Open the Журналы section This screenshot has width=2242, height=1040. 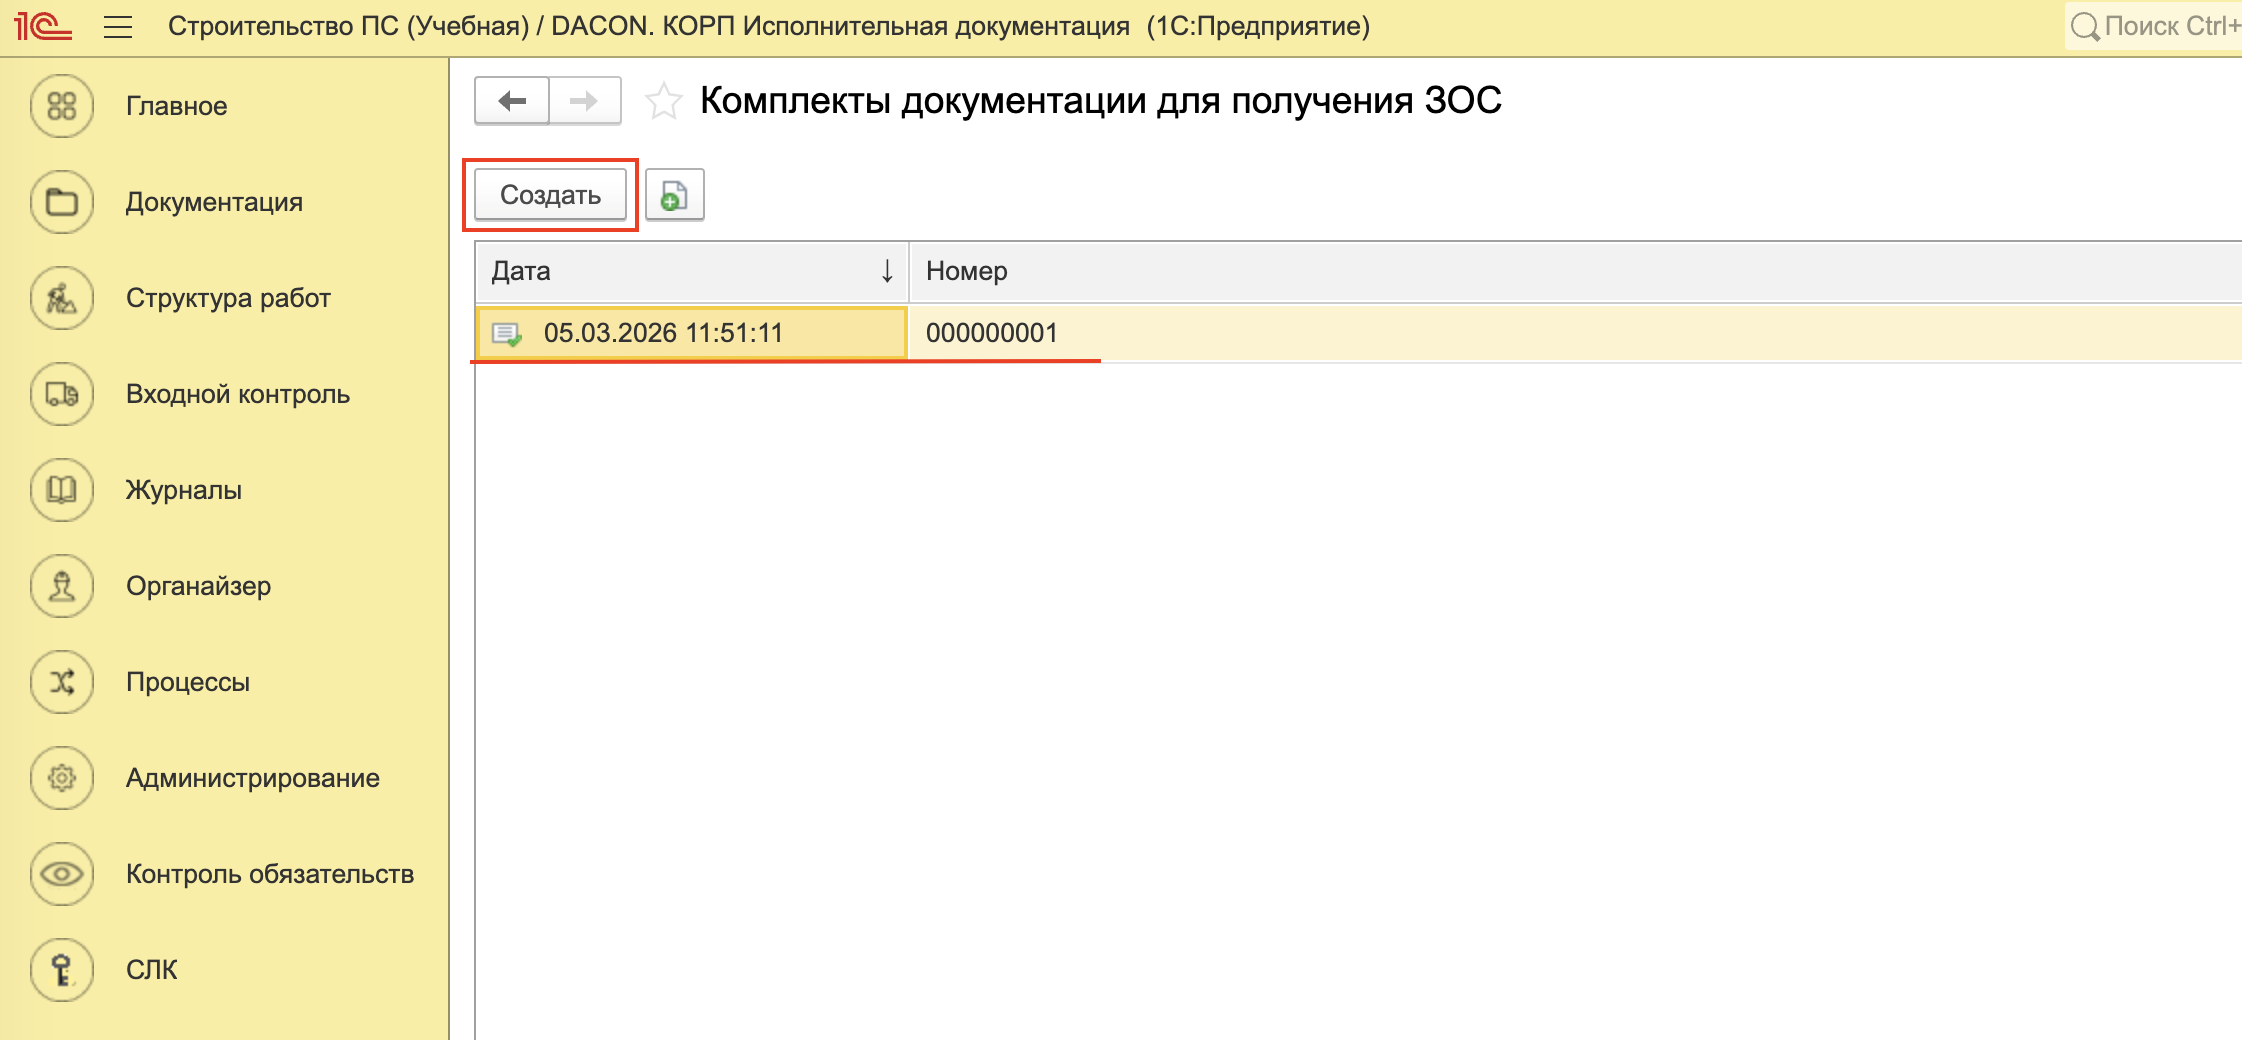pos(184,490)
